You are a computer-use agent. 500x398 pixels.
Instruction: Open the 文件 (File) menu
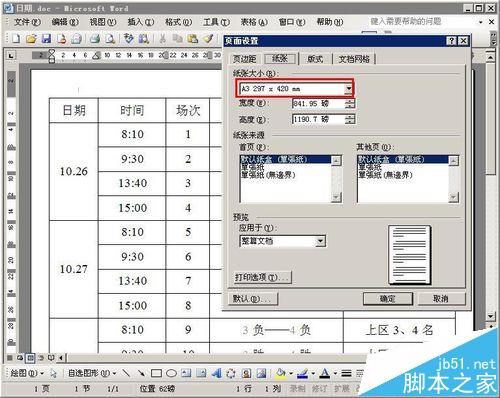tap(27, 22)
